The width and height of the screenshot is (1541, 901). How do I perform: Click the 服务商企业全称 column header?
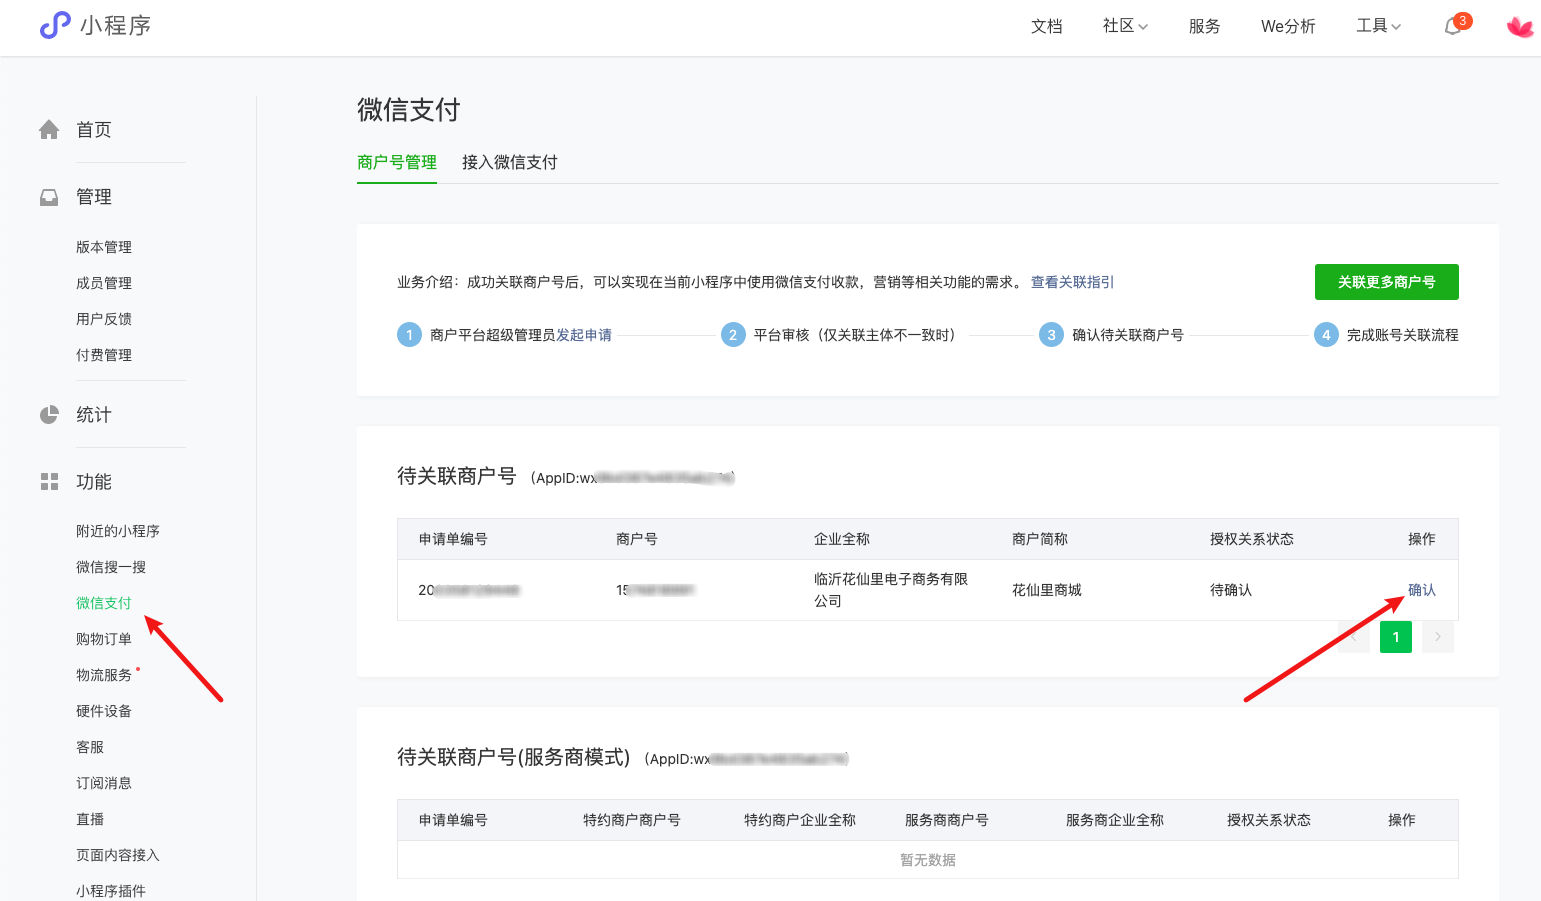point(1115,820)
